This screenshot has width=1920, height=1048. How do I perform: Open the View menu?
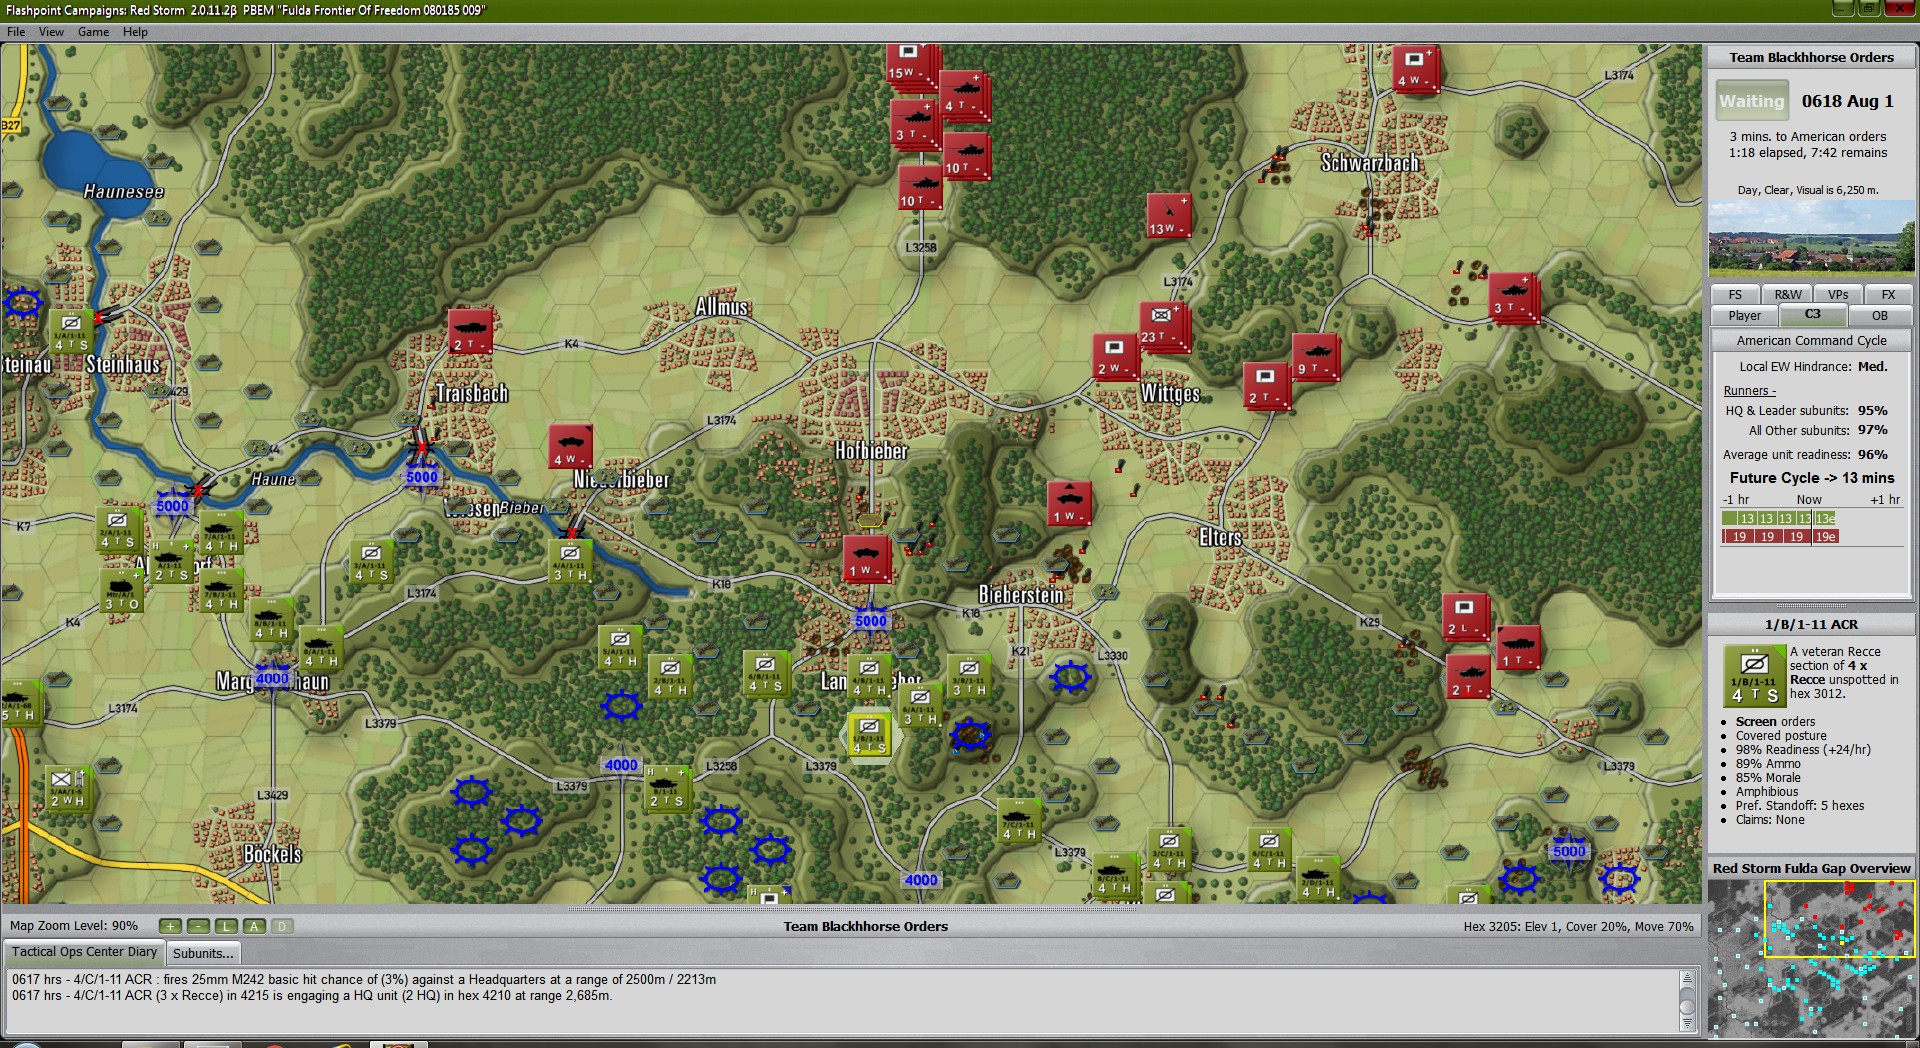(51, 32)
